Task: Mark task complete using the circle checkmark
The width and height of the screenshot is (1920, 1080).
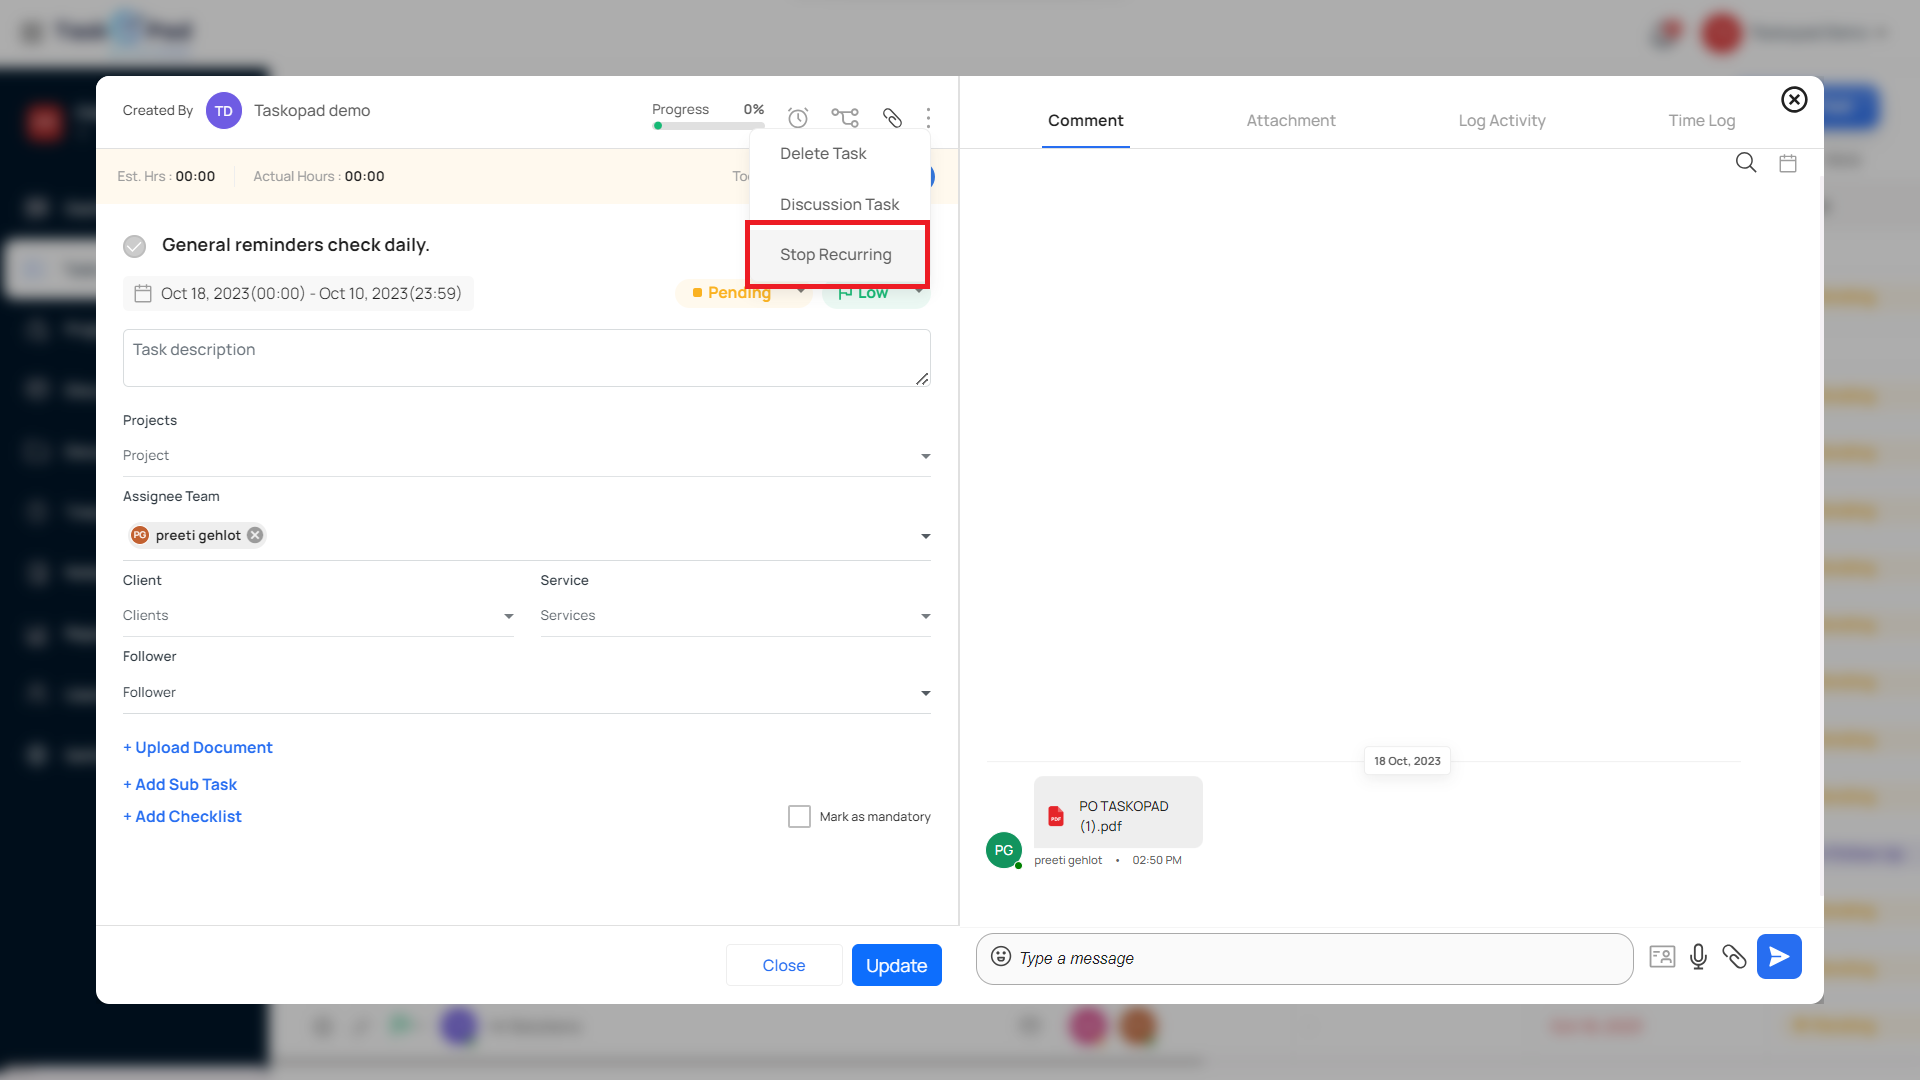Action: click(135, 246)
